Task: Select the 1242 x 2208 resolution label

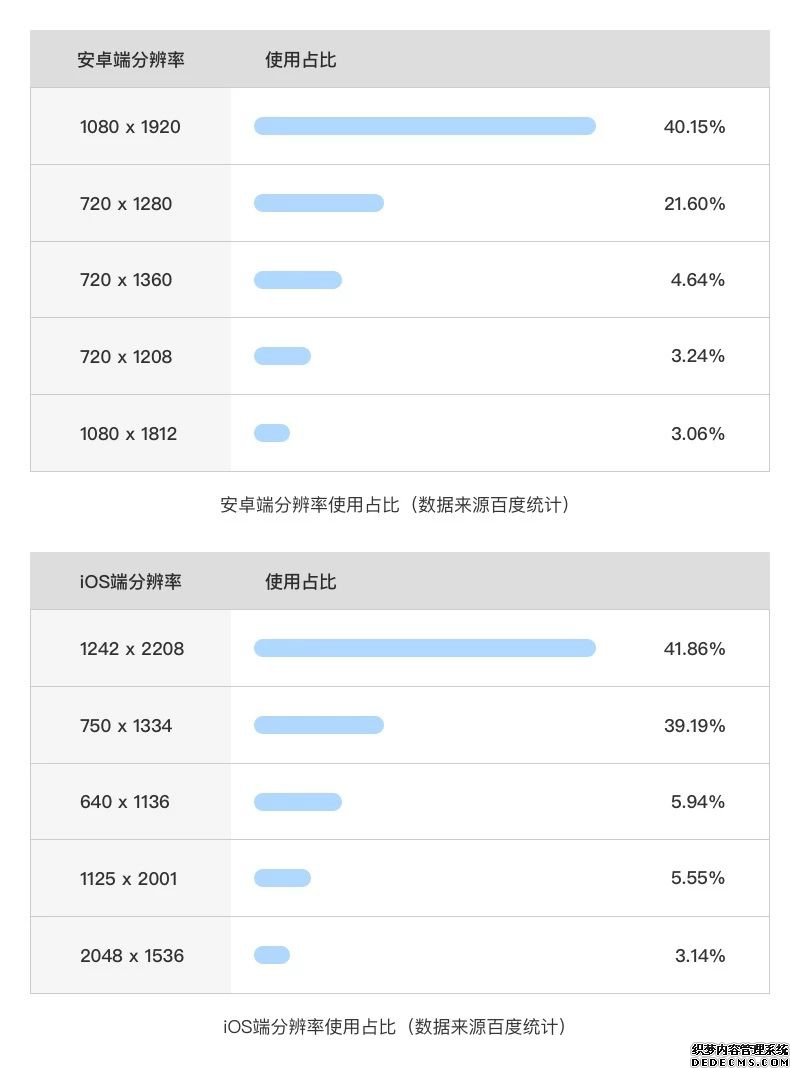Action: click(x=132, y=649)
